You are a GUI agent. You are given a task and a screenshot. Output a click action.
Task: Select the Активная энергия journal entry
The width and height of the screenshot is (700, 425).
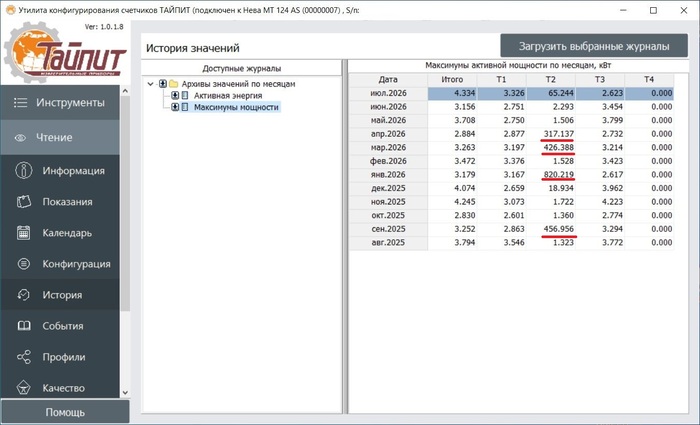point(228,96)
